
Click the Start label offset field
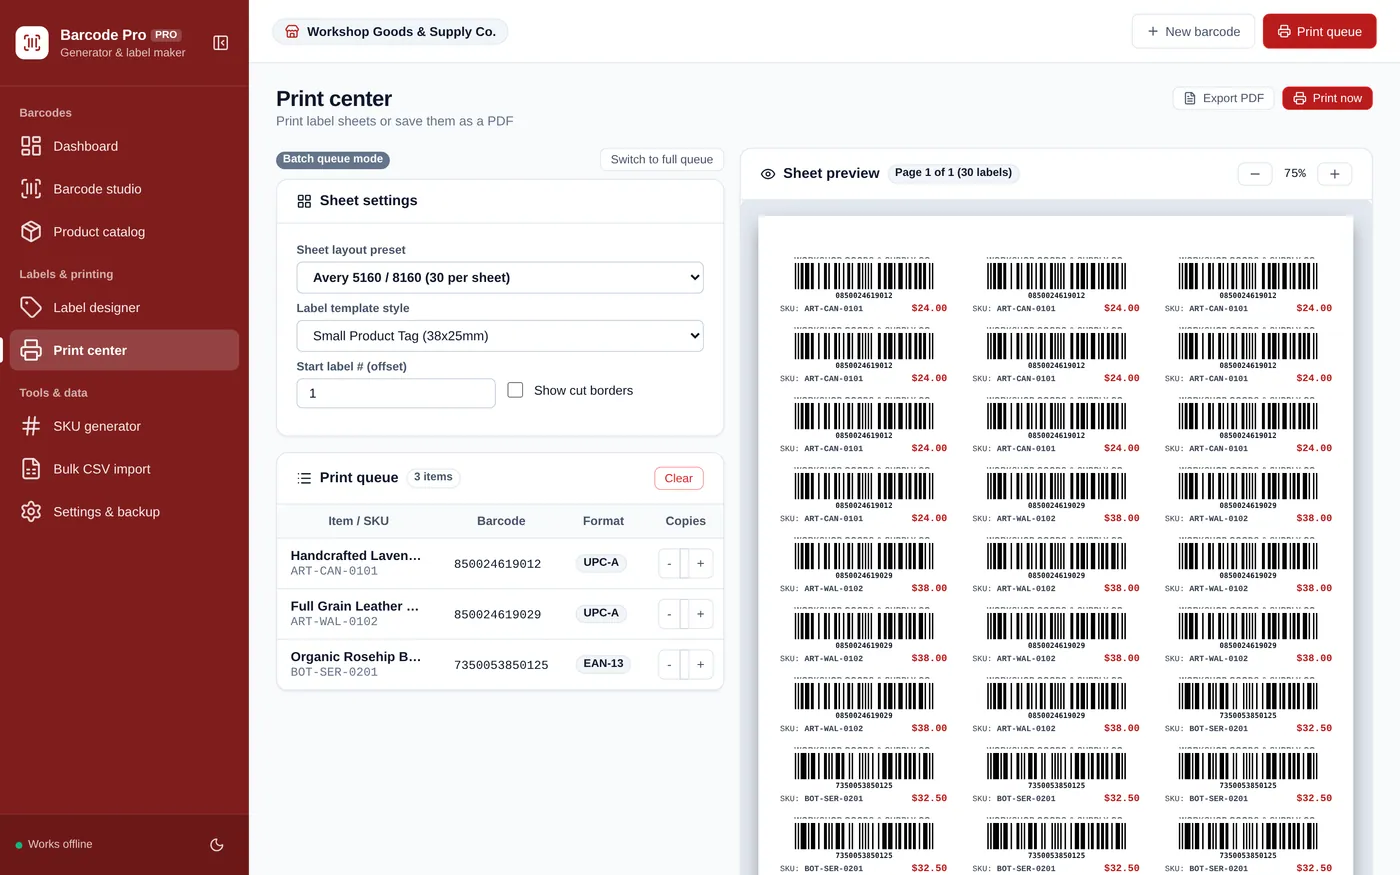click(x=396, y=393)
